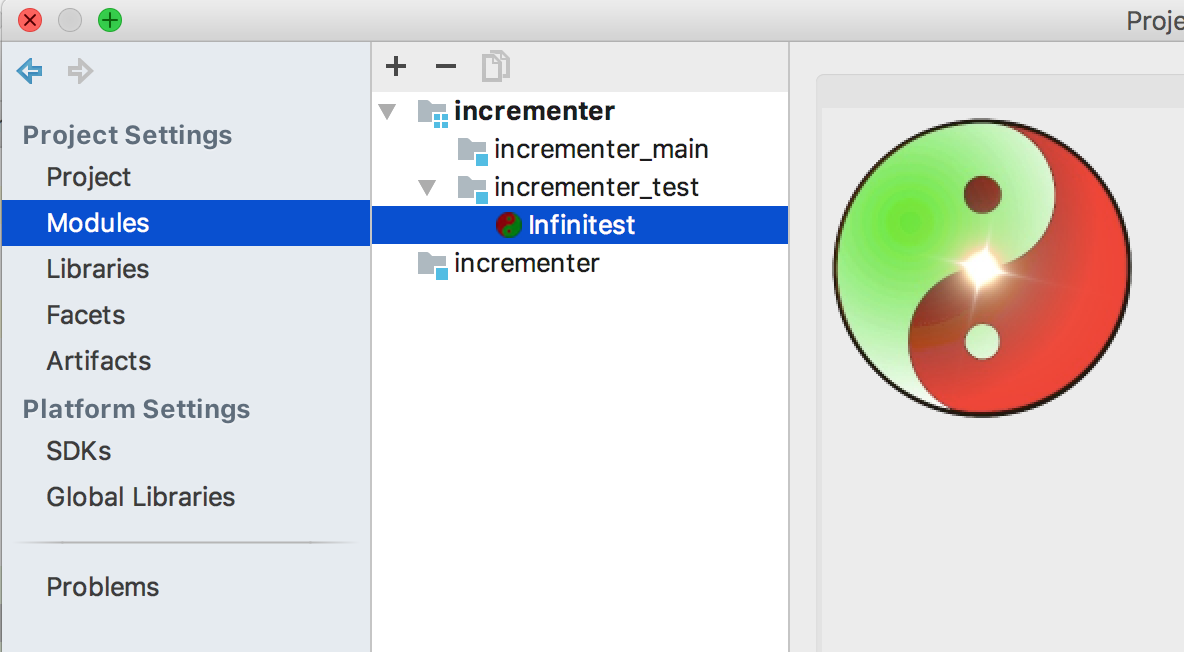Collapse the bold incrementer root node

[x=387, y=112]
